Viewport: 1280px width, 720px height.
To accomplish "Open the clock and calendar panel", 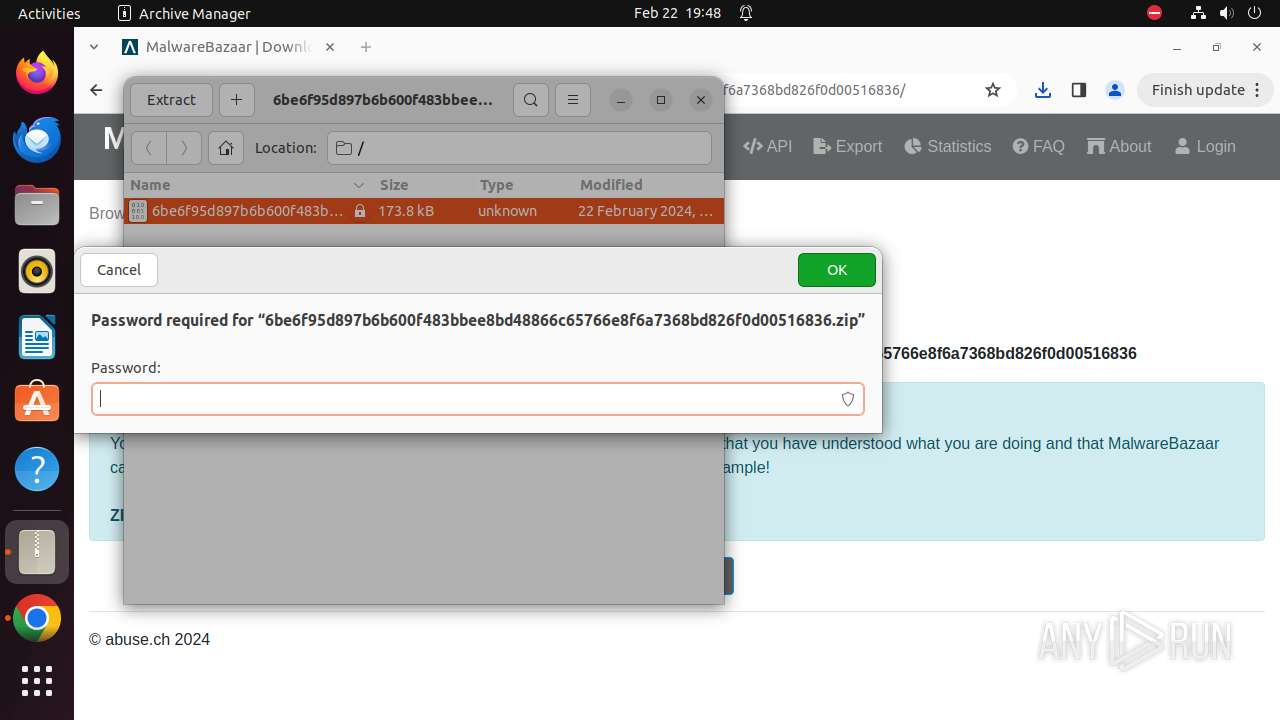I will coord(677,13).
